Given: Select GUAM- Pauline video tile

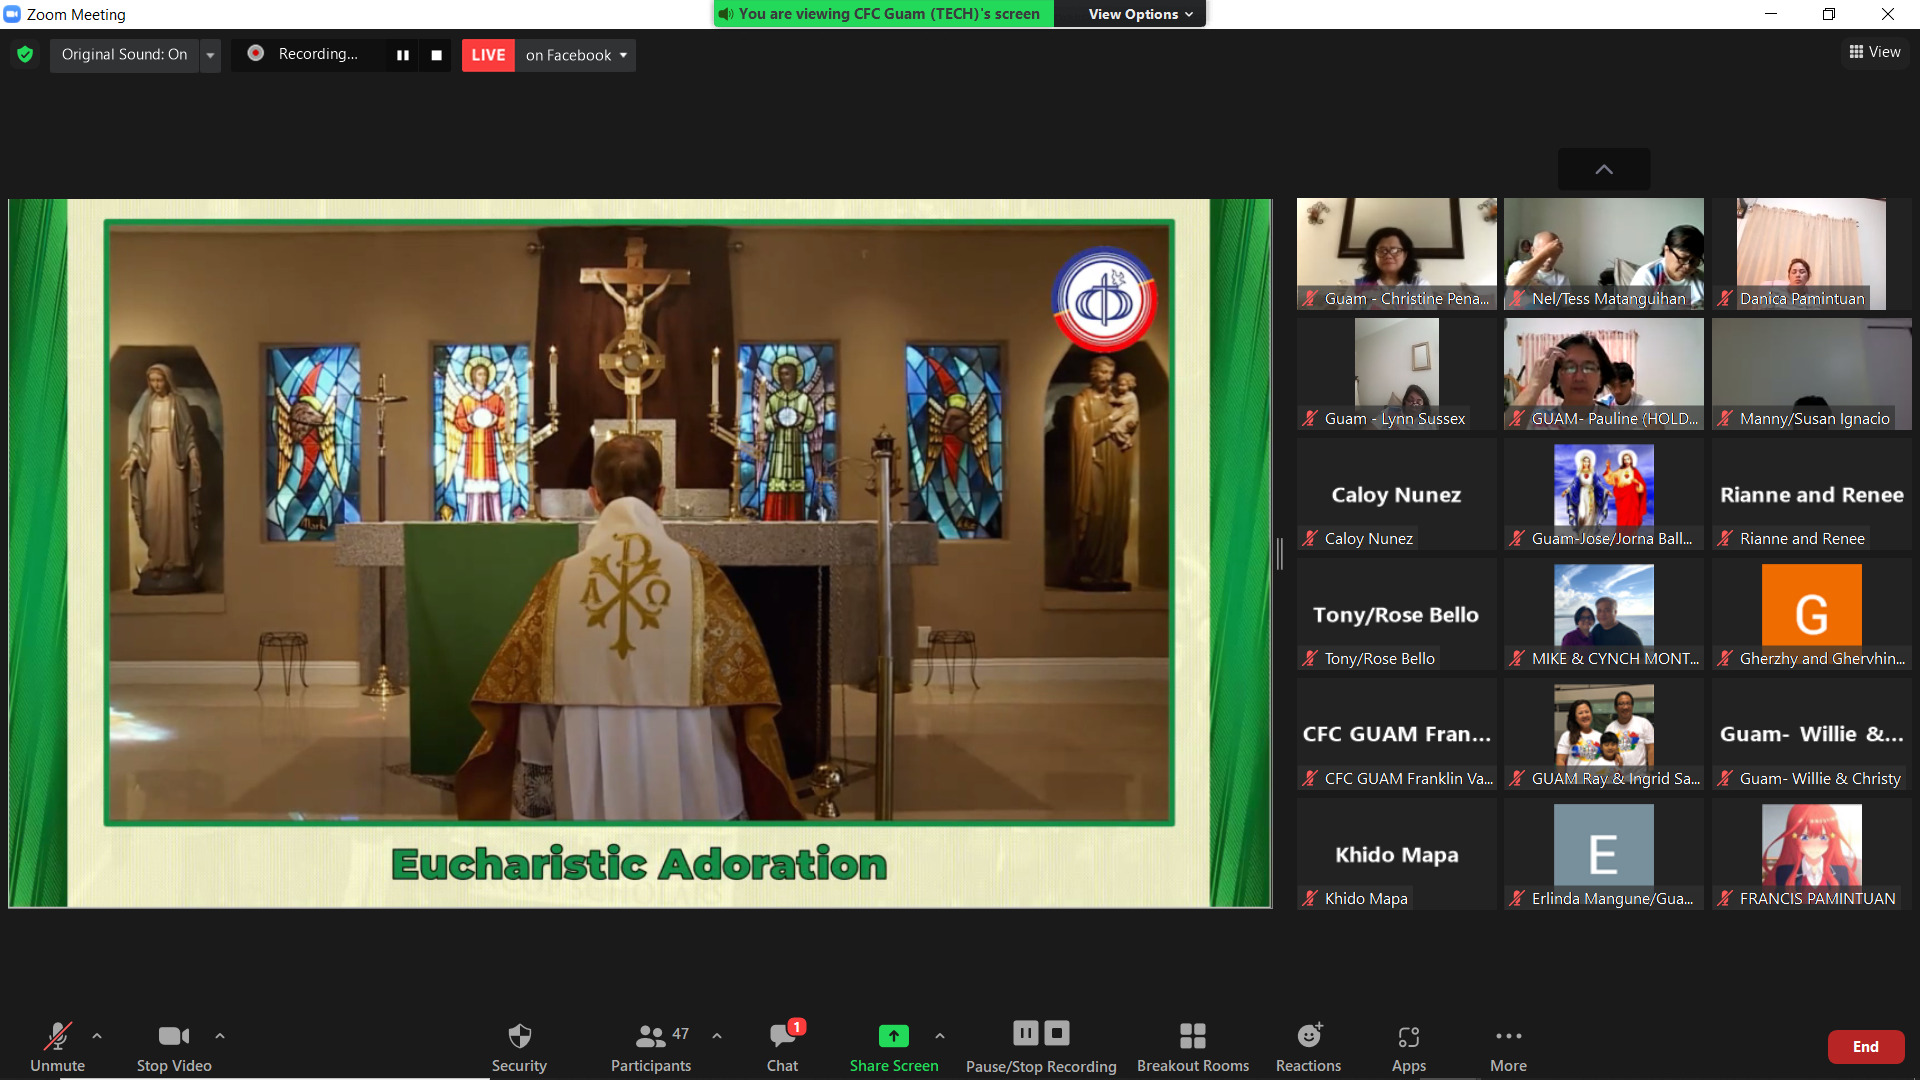Looking at the screenshot, I should coord(1604,374).
